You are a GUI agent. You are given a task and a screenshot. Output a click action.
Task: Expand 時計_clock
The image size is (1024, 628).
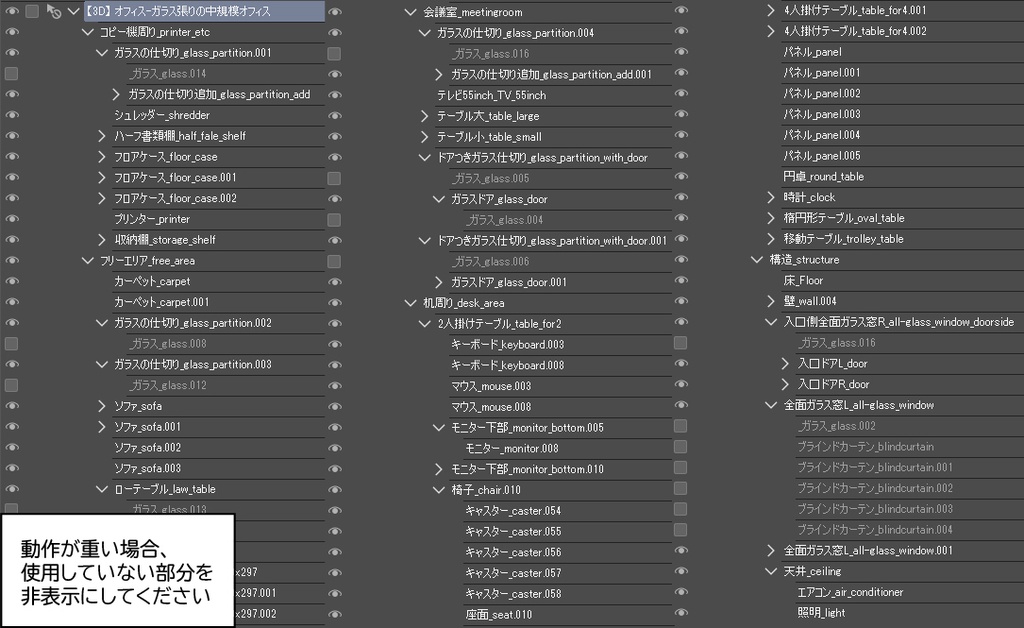click(771, 197)
